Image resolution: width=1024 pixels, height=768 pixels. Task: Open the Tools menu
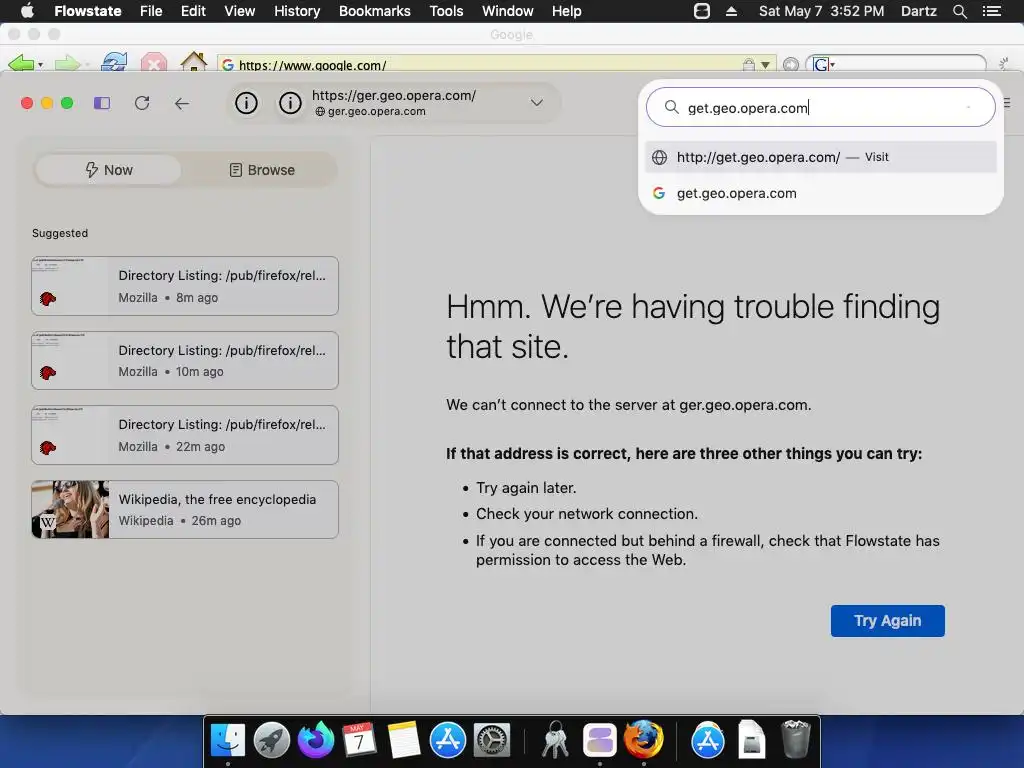click(x=446, y=11)
